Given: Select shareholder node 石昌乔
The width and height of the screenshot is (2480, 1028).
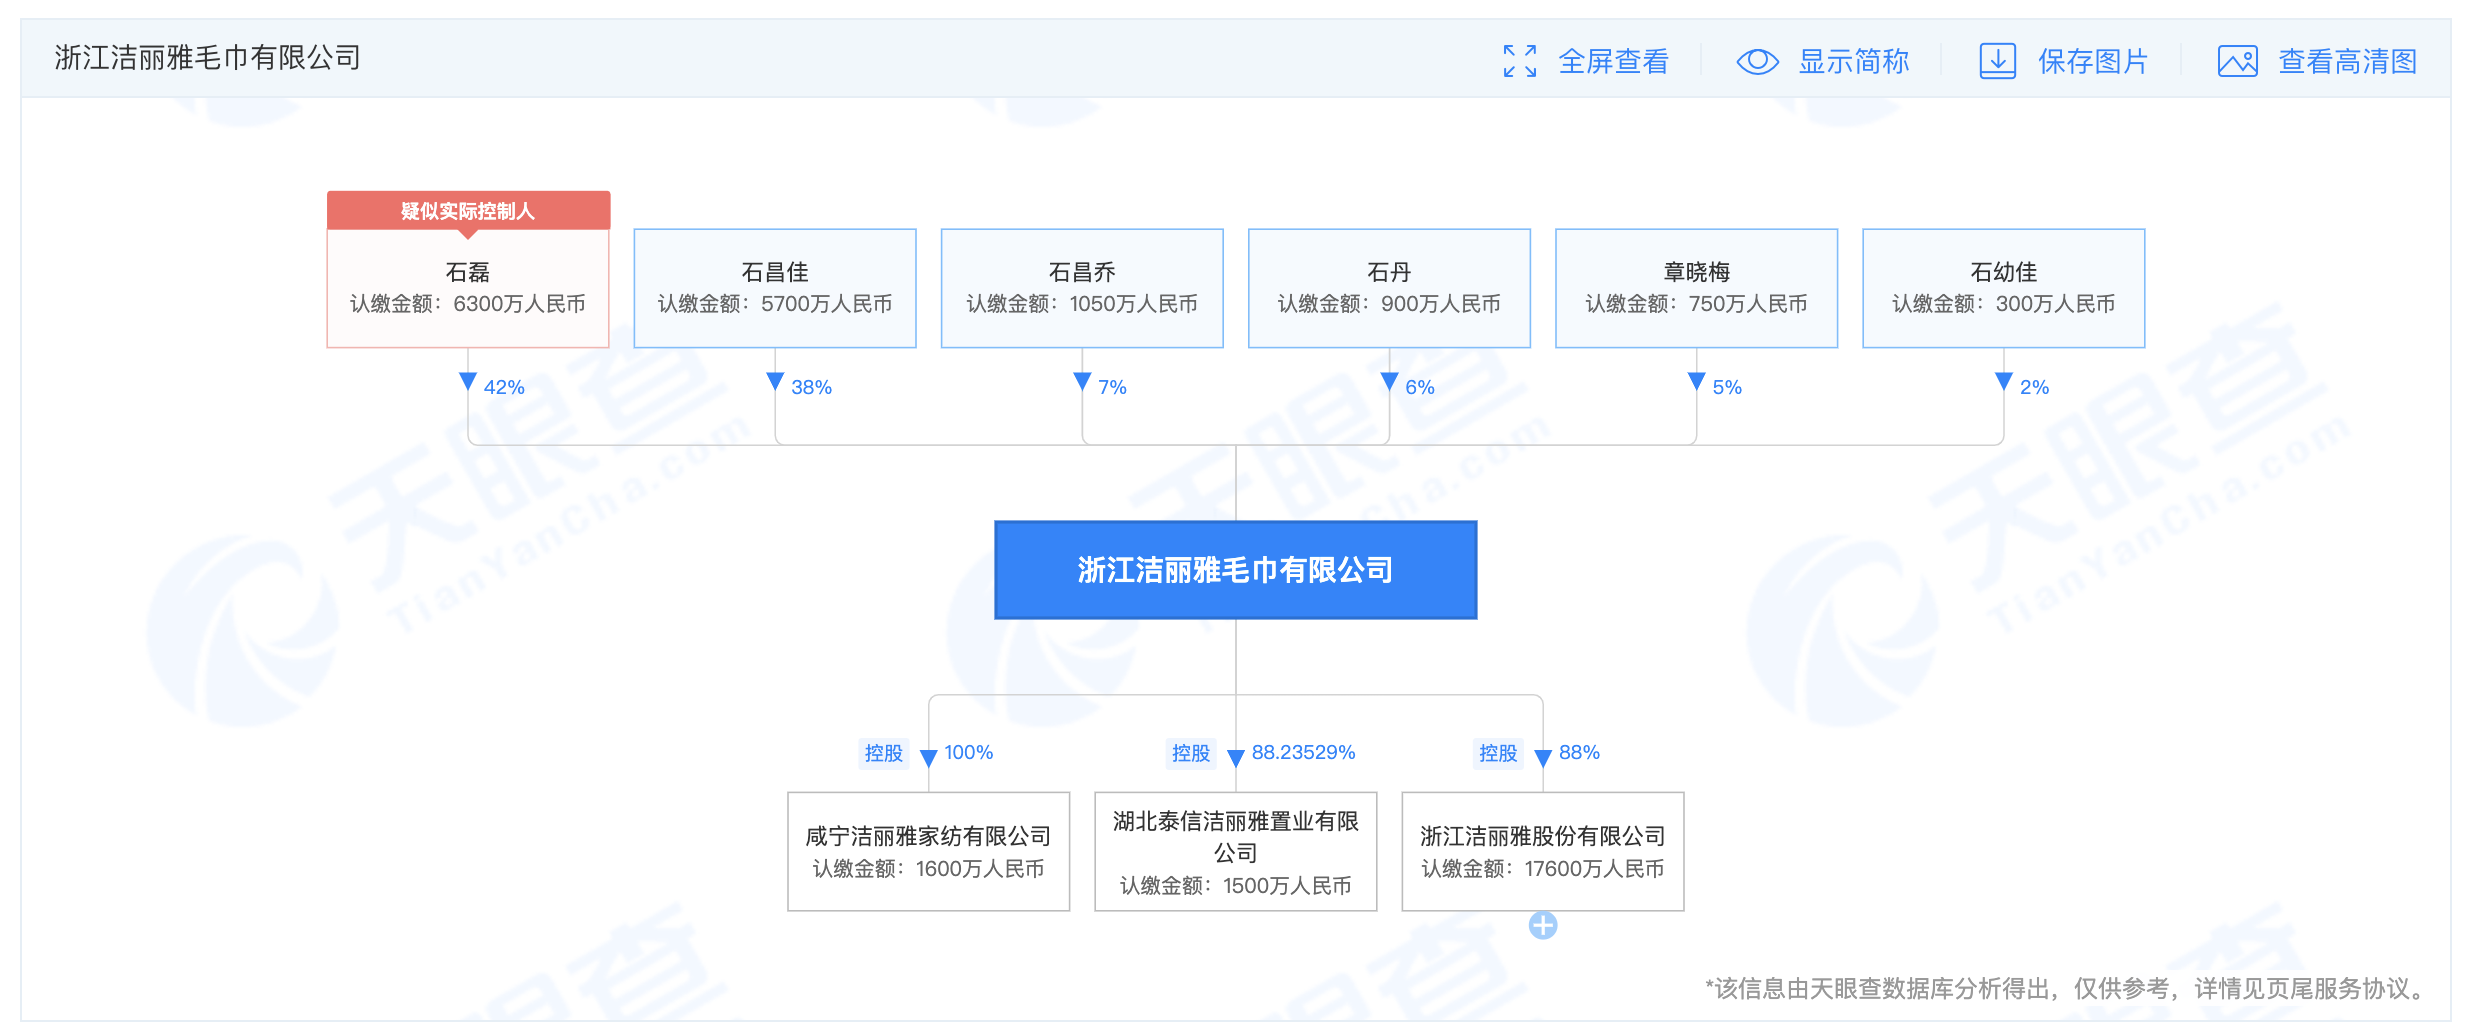Looking at the screenshot, I should click(1082, 288).
